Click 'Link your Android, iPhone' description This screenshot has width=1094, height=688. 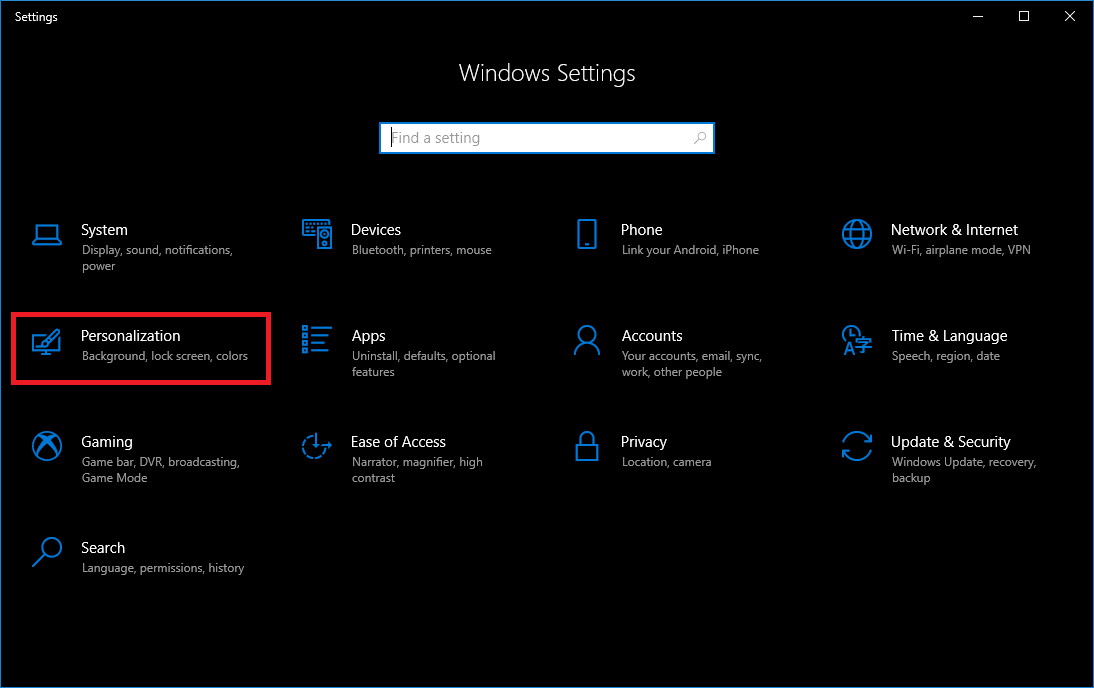(690, 250)
